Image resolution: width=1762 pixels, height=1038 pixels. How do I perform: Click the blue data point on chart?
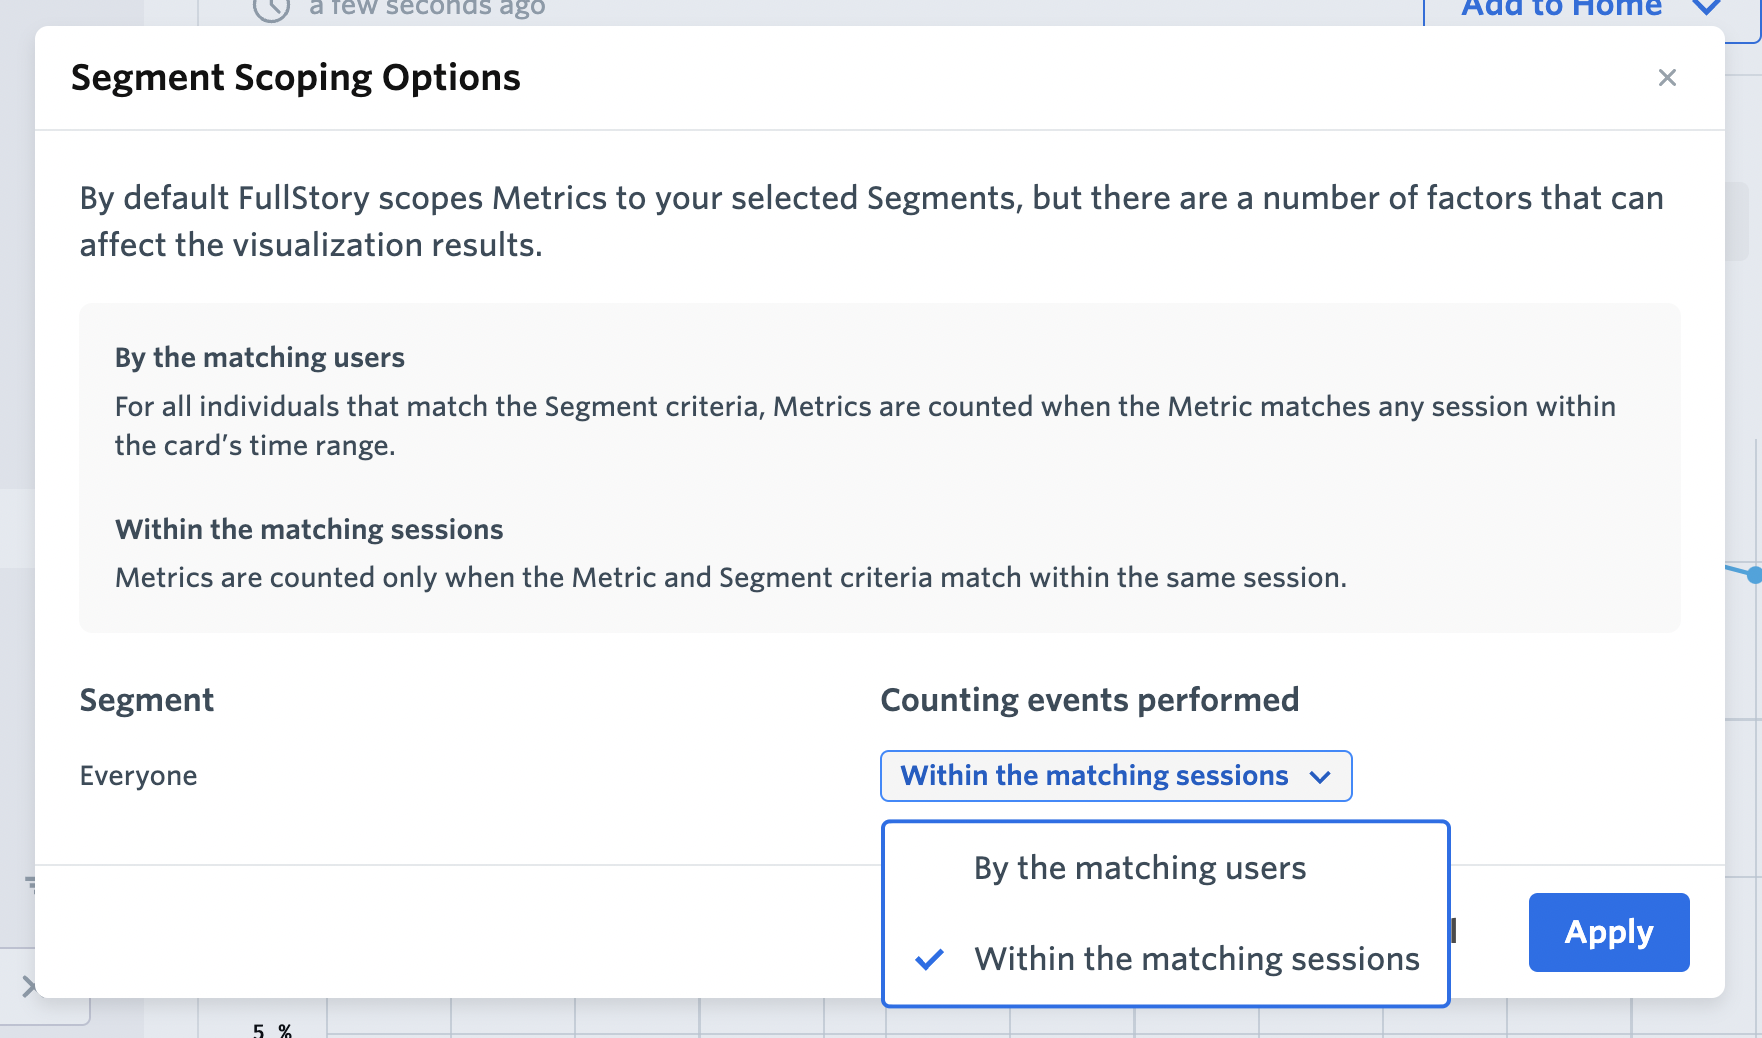(x=1754, y=575)
